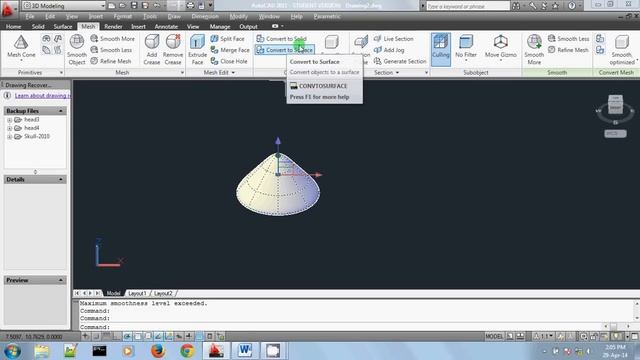Screen dimensions: 640x360
Task: Open Google Chrome from the taskbar
Action: [x=187, y=351]
